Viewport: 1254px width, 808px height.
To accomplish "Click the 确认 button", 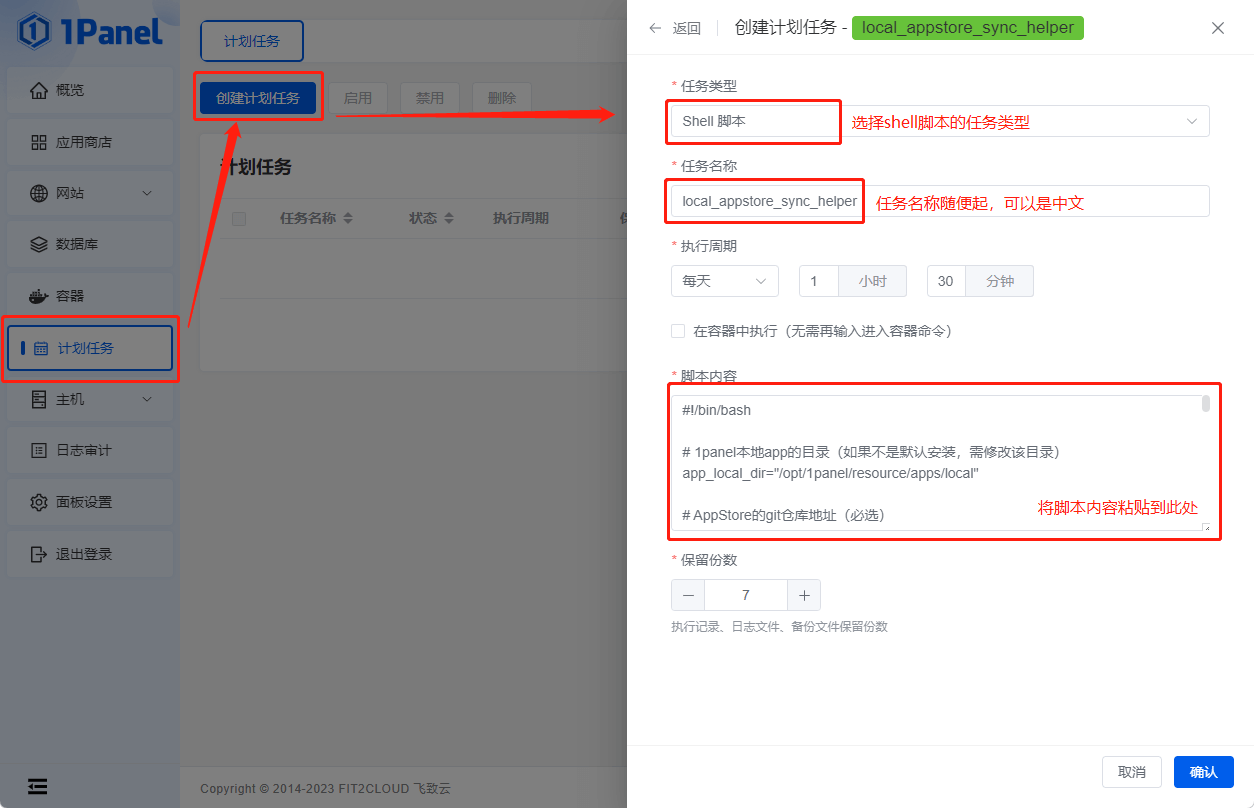I will [1204, 772].
